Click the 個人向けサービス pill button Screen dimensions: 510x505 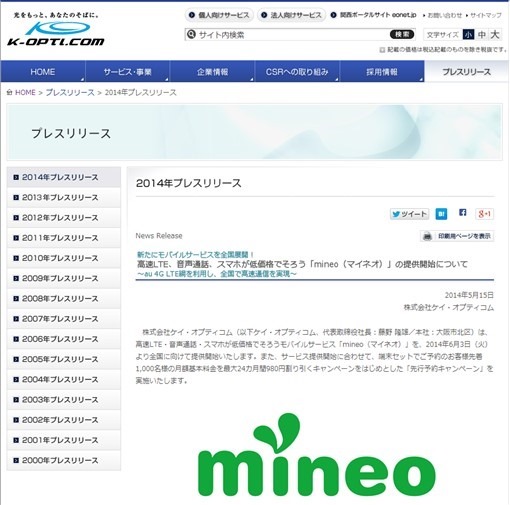click(219, 15)
